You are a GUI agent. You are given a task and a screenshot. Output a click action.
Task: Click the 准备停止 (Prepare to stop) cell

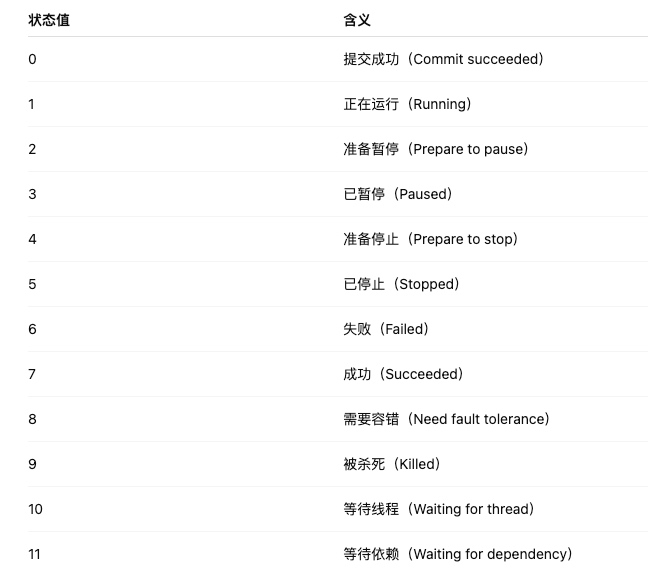pyautogui.click(x=430, y=239)
